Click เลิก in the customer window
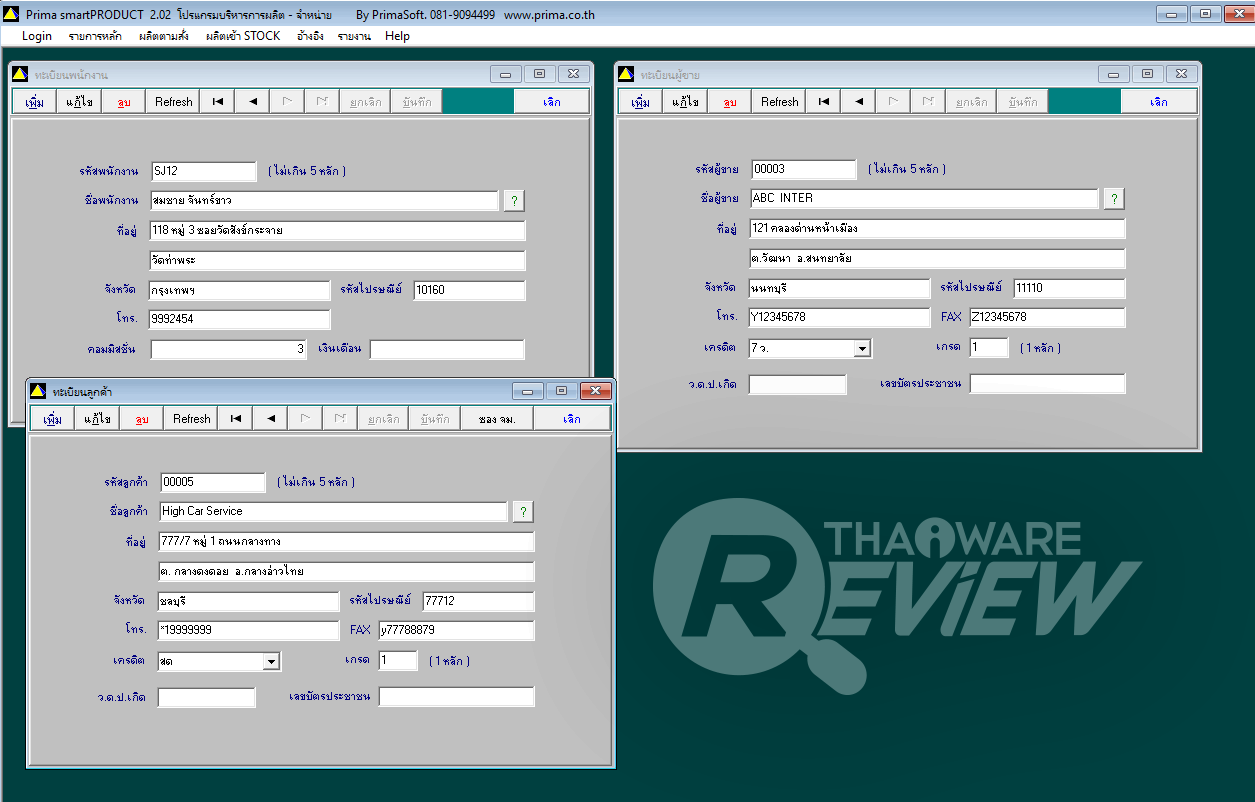This screenshot has height=802, width=1255. tap(572, 419)
